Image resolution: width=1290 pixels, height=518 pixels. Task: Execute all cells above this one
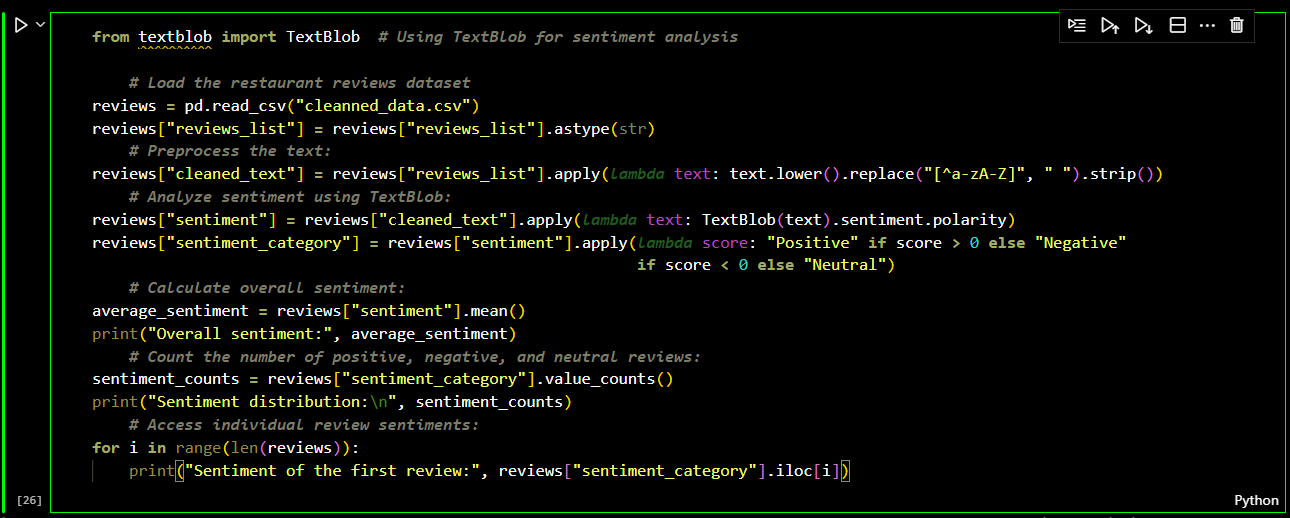click(1110, 26)
